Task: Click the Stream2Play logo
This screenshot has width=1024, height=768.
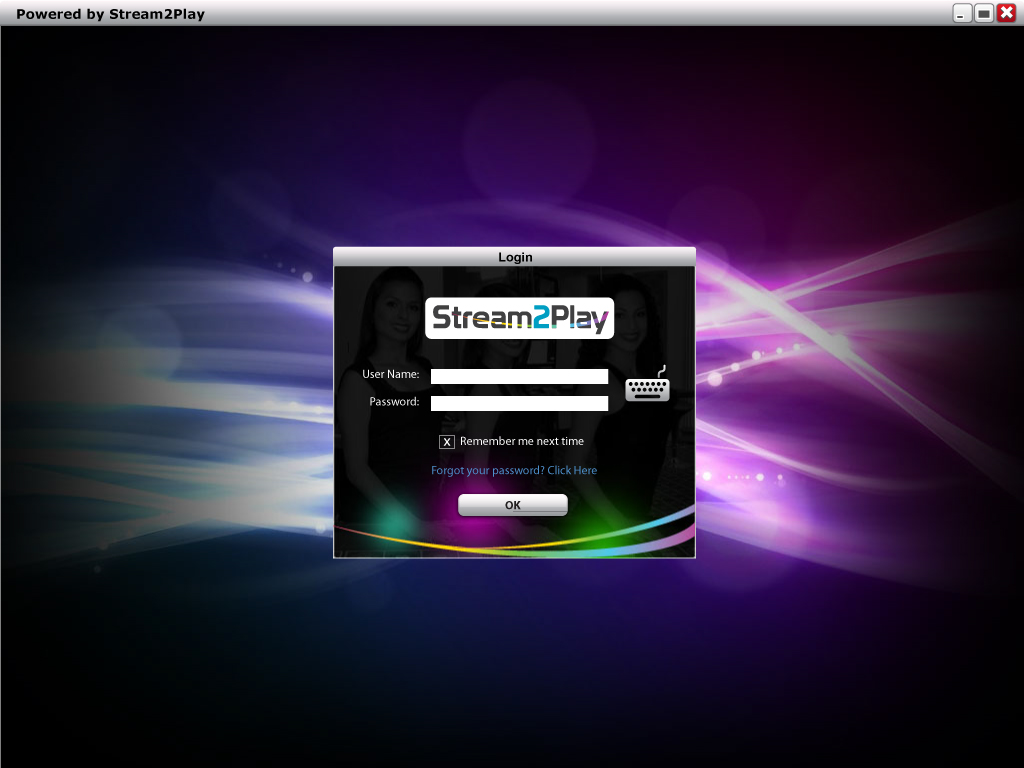Action: click(519, 318)
